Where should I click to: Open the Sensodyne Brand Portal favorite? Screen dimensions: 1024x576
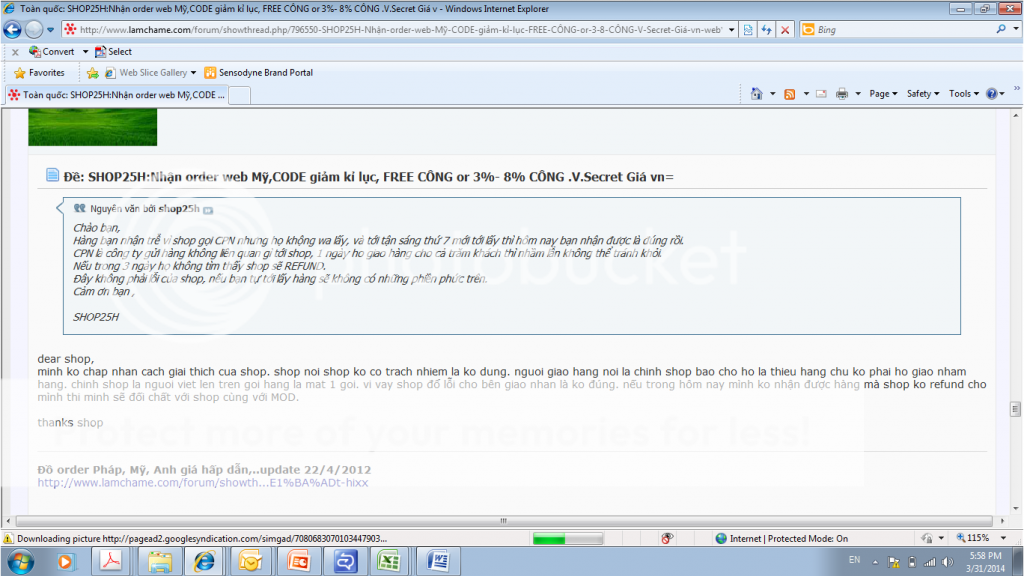(258, 73)
